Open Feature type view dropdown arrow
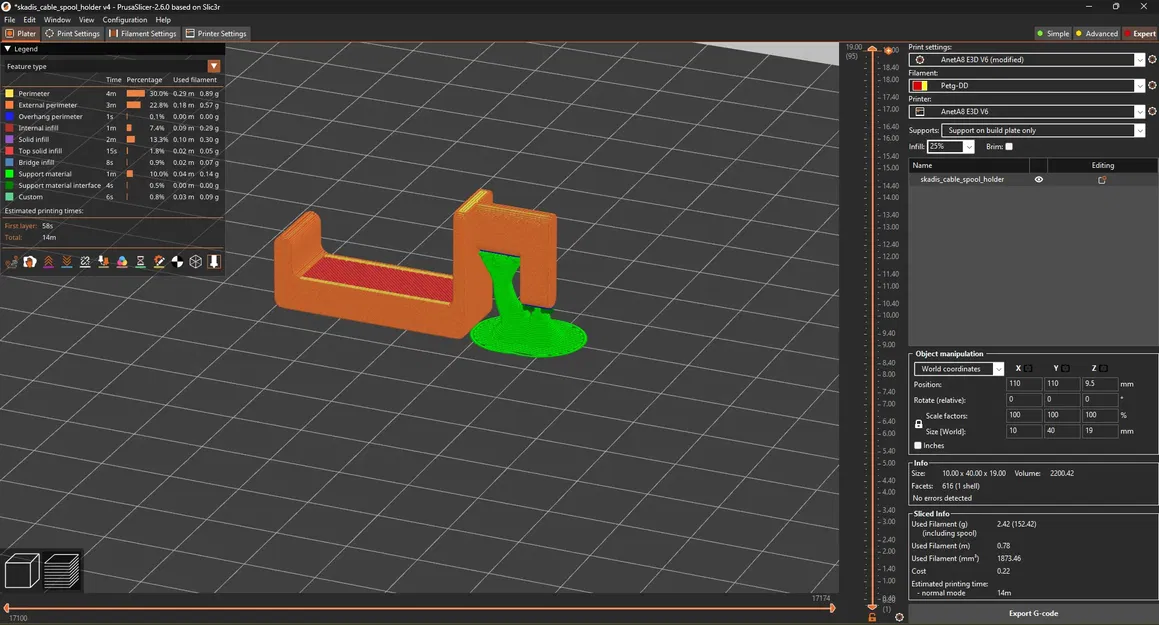Image resolution: width=1159 pixels, height=625 pixels. (214, 66)
